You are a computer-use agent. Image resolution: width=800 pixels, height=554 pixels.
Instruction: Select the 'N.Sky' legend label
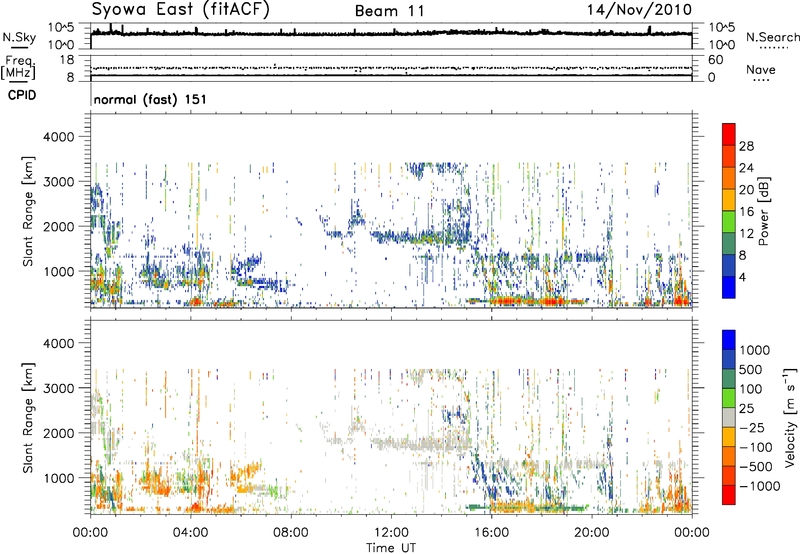coord(19,37)
